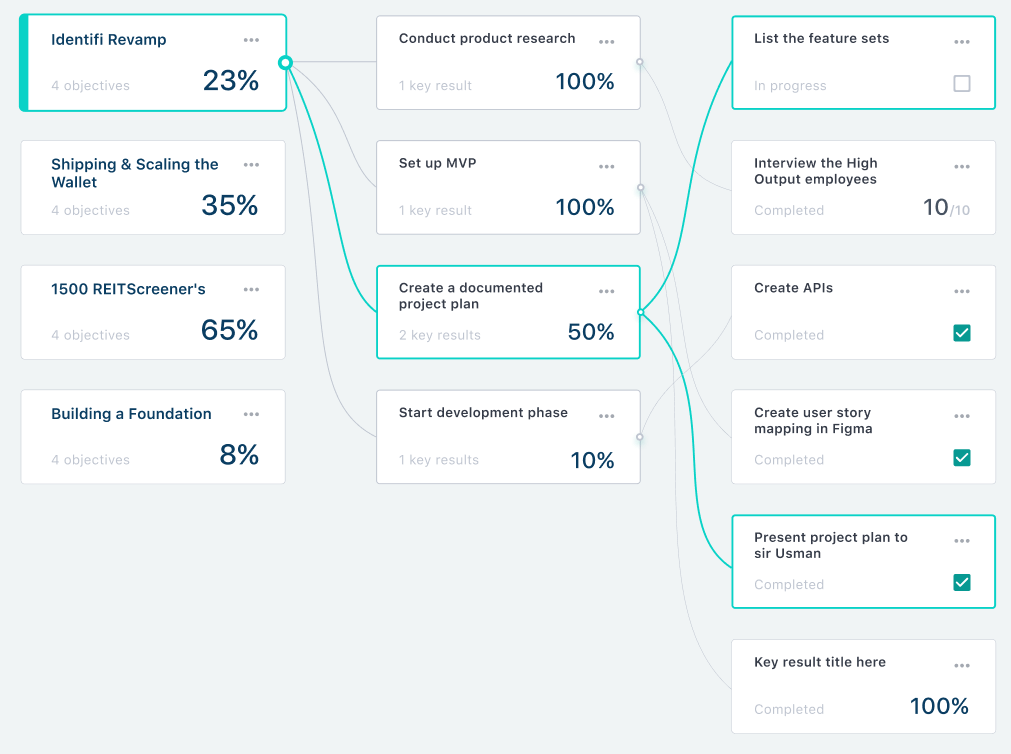Open the menu for 1500 REITScreener's
This screenshot has width=1011, height=754.
[251, 289]
